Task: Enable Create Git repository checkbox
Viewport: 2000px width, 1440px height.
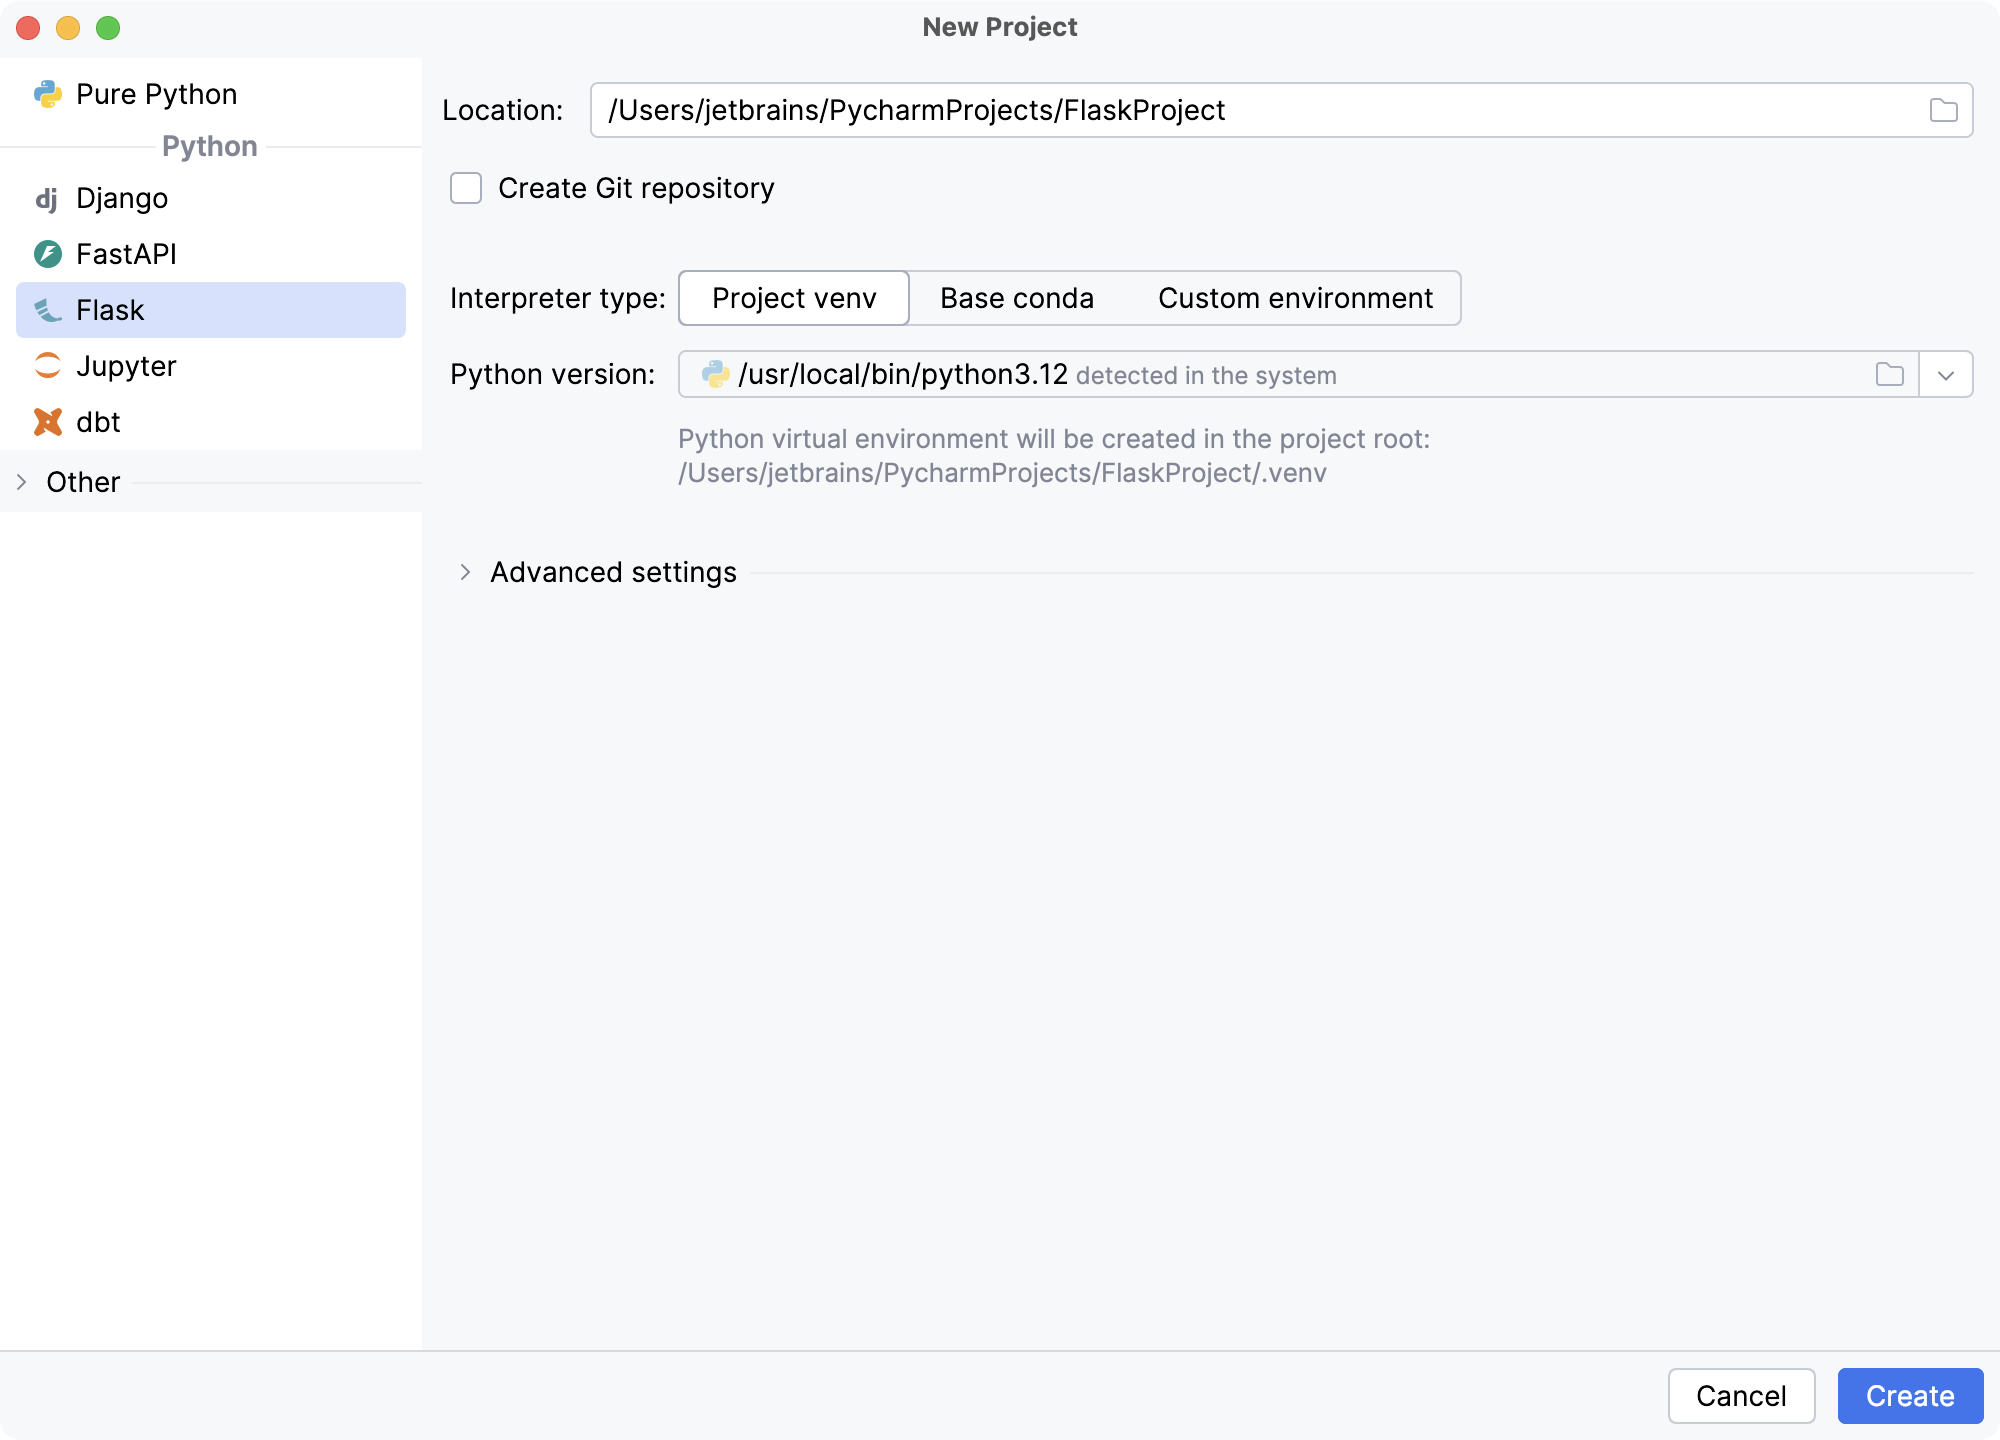Action: pyautogui.click(x=466, y=188)
